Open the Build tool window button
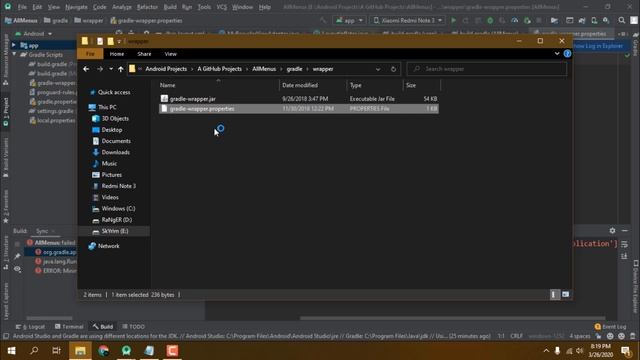The image size is (640, 360). tap(103, 327)
